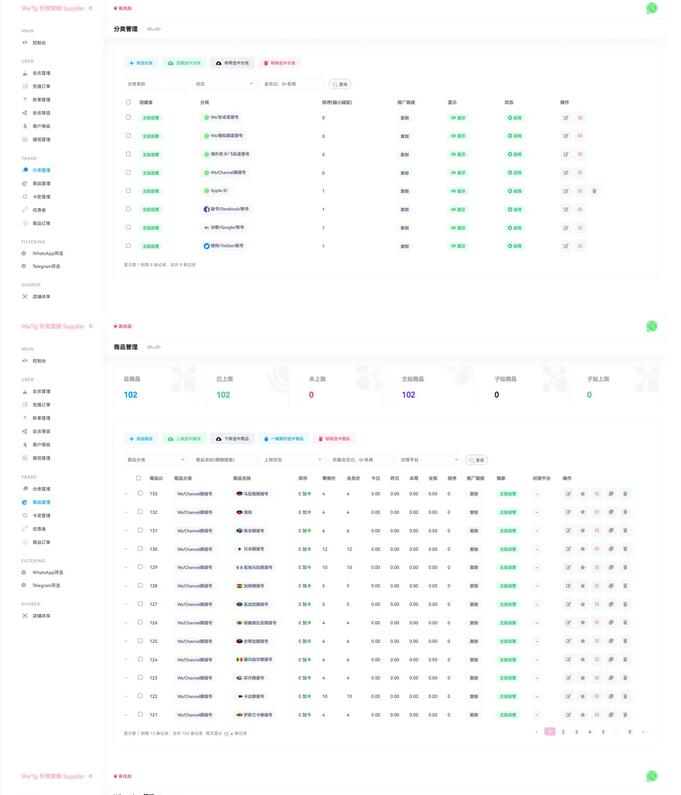Click the edit icon for product 133

point(569,494)
